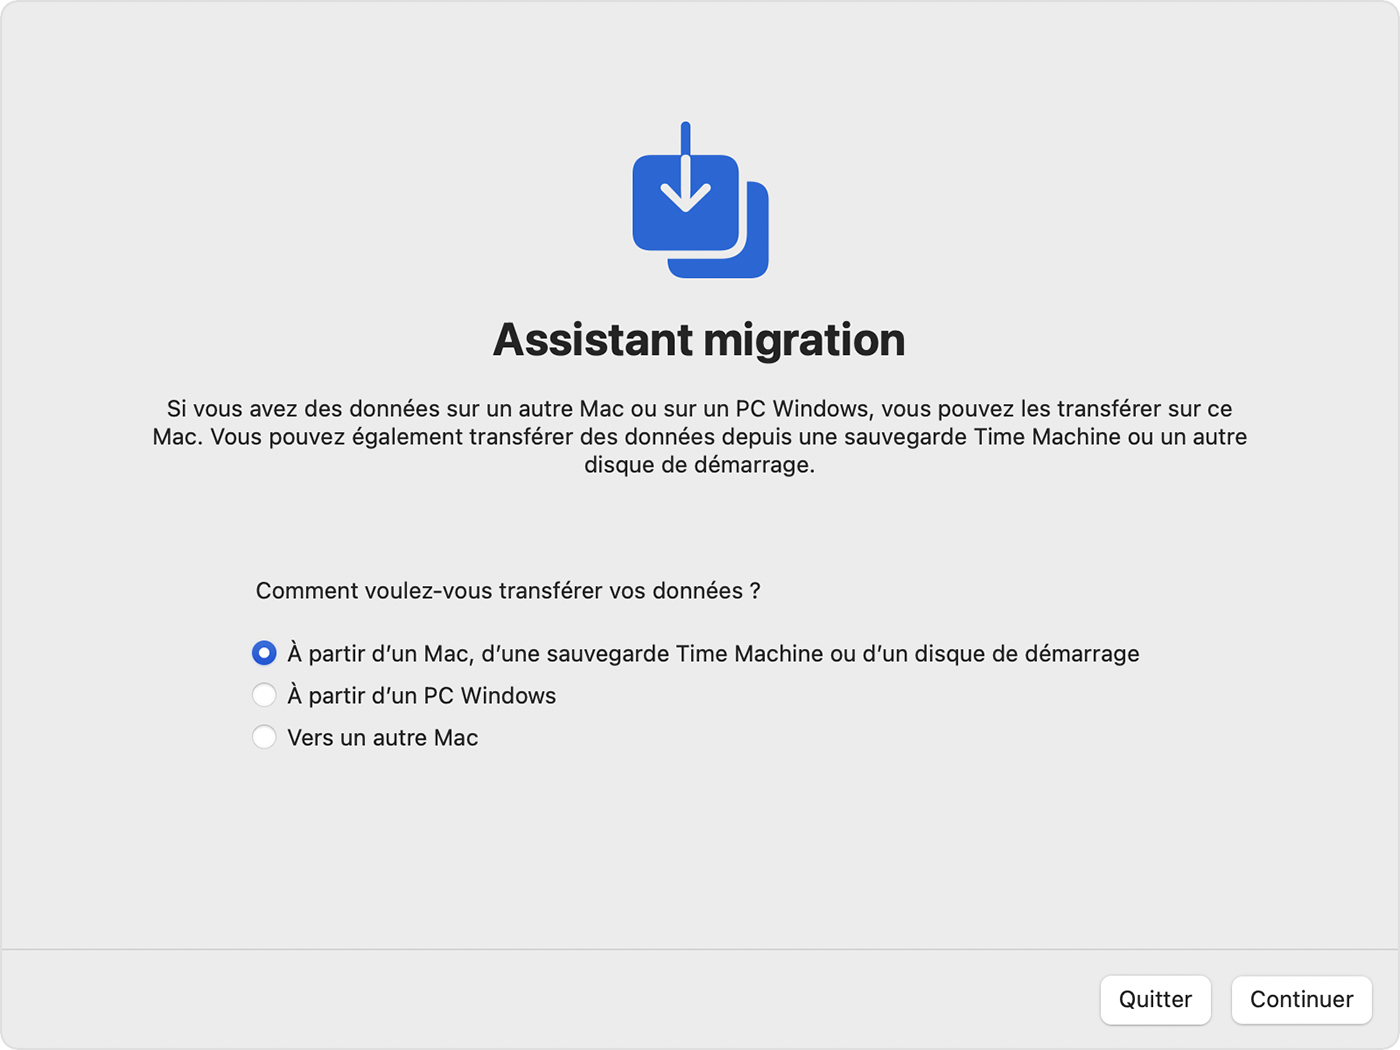This screenshot has height=1050, width=1400.
Task: Click the word "migration" in the title
Action: coord(804,340)
